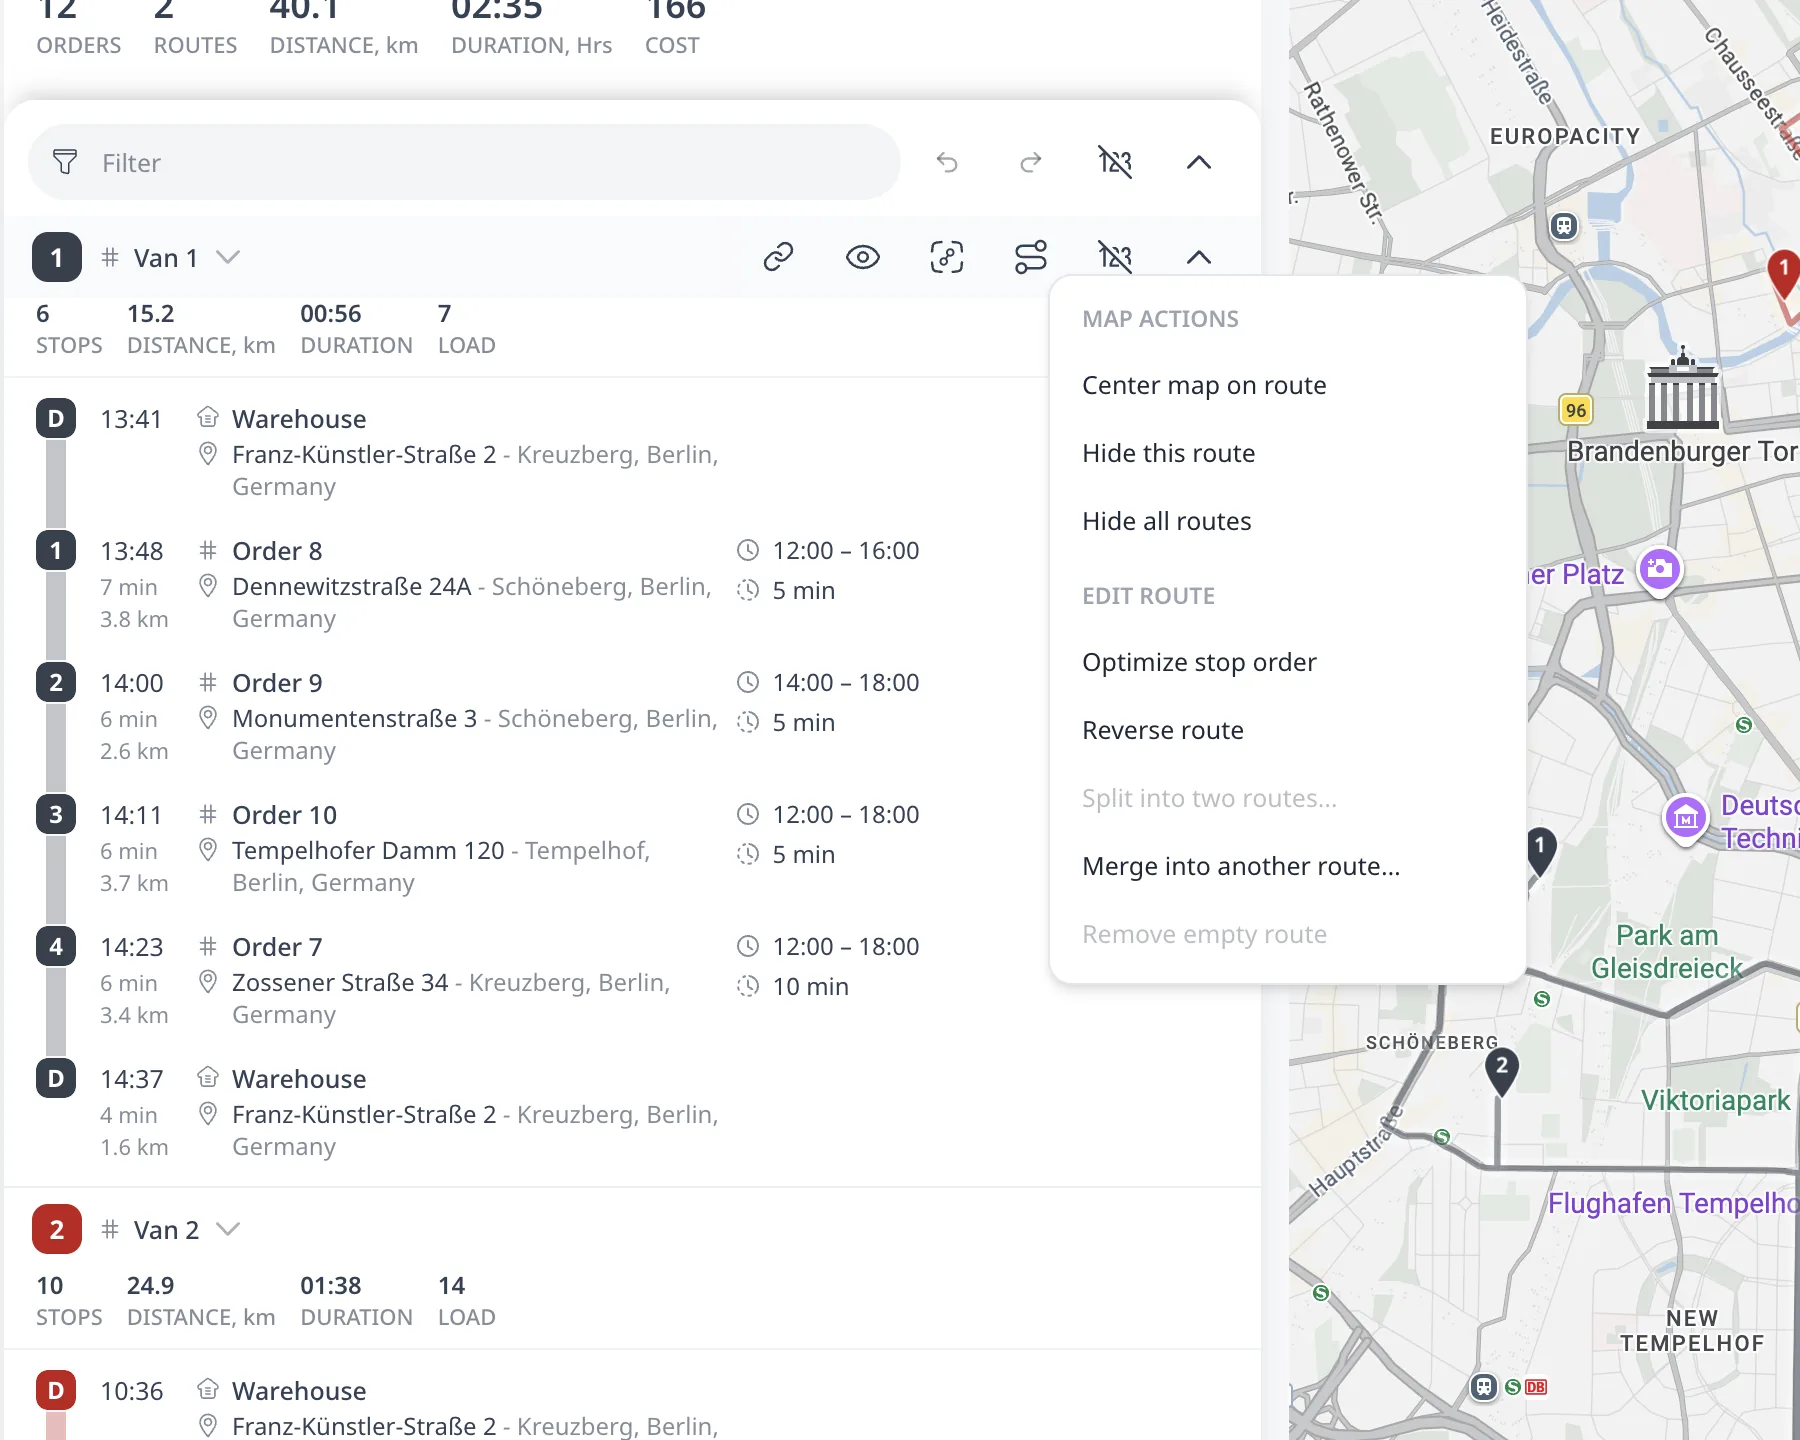Redo the last route change
Viewport: 1800px width, 1440px height.
[x=1031, y=162]
